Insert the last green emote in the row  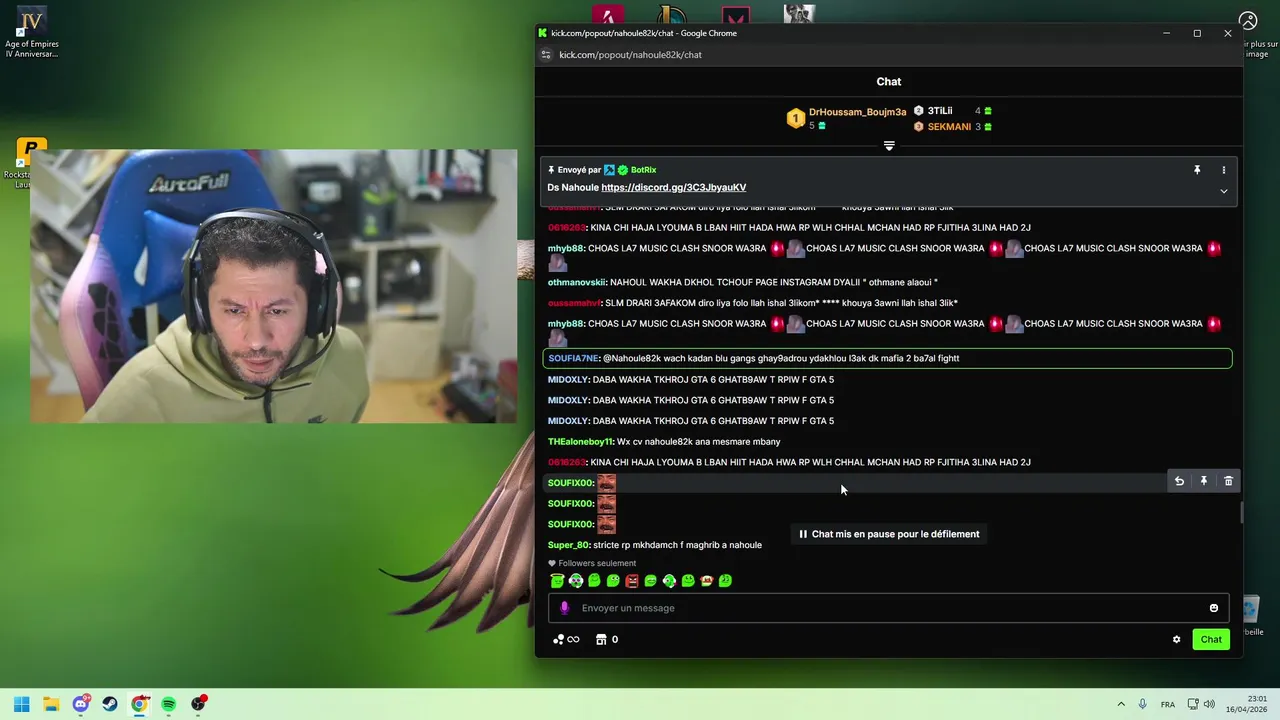click(725, 581)
